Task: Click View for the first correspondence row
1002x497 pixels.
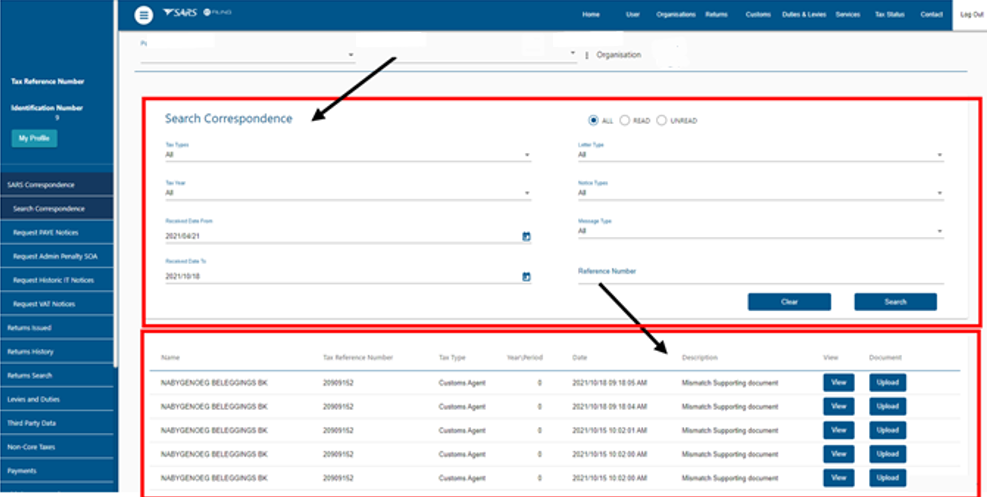Action: tap(838, 382)
